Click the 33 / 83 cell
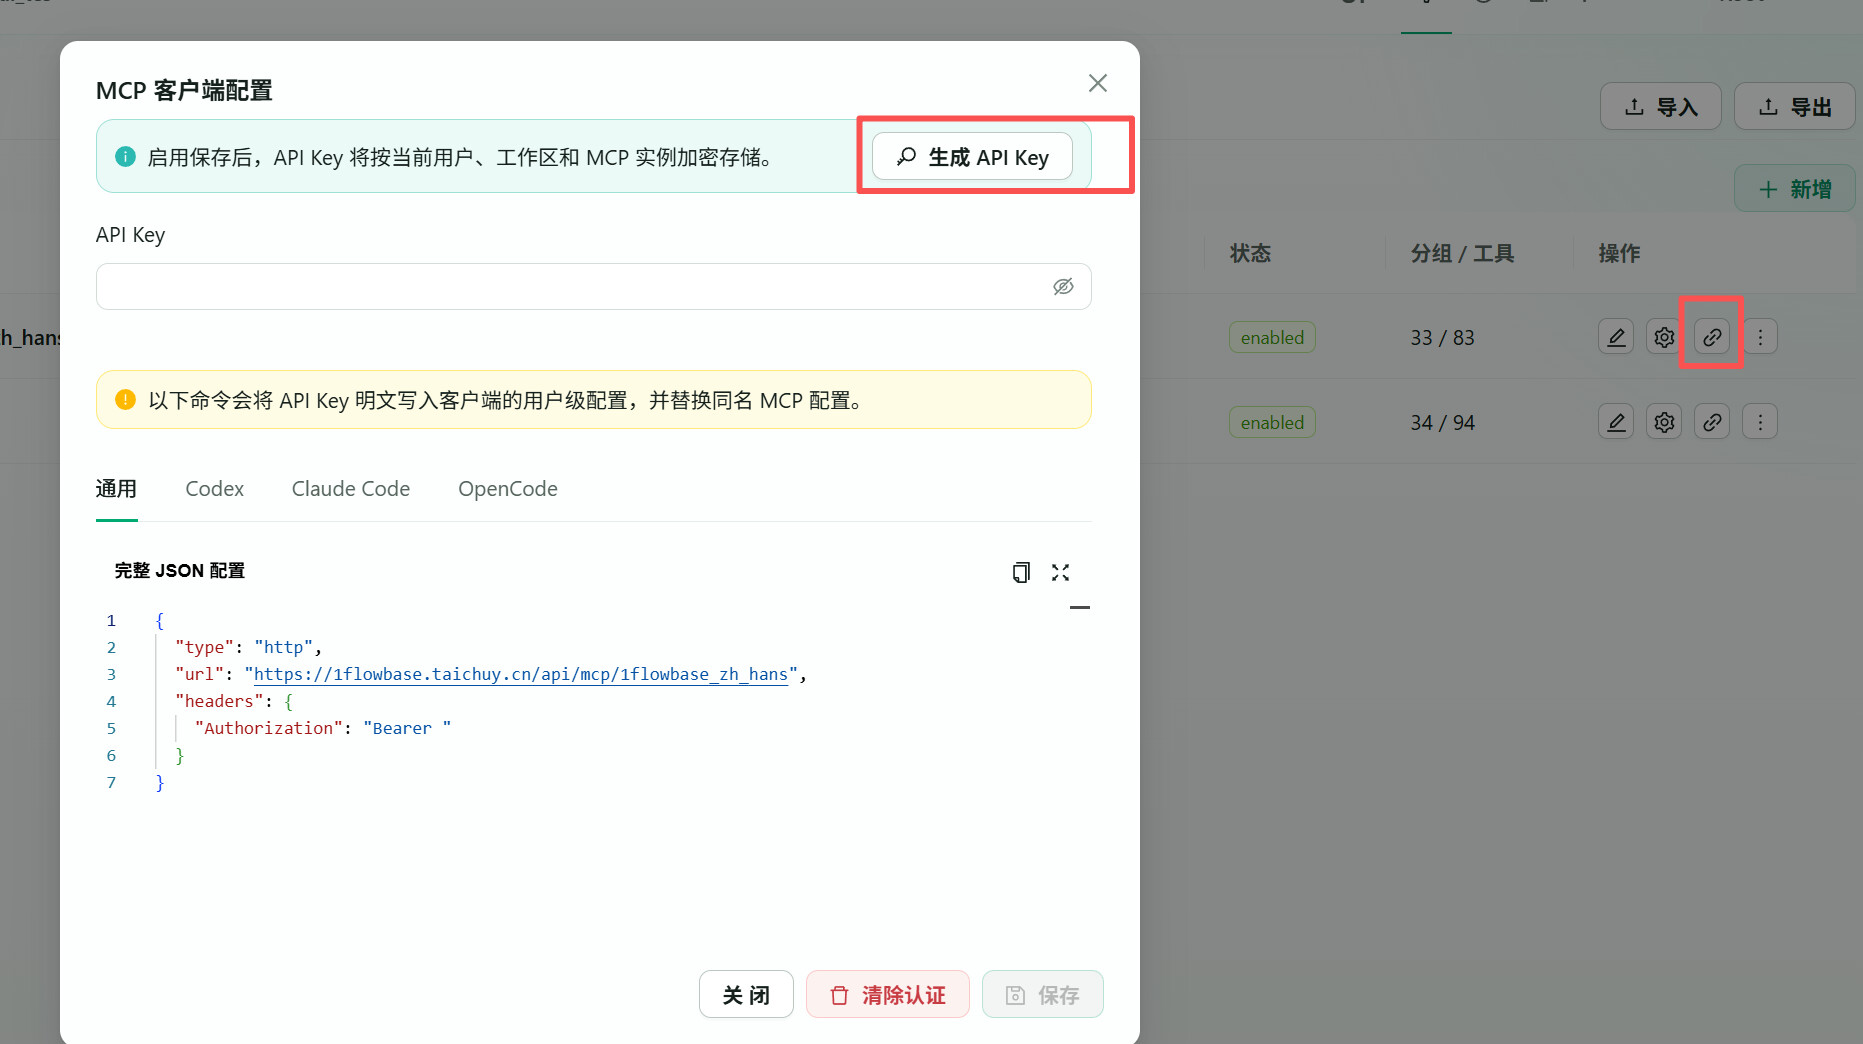1863x1044 pixels. 1442,338
